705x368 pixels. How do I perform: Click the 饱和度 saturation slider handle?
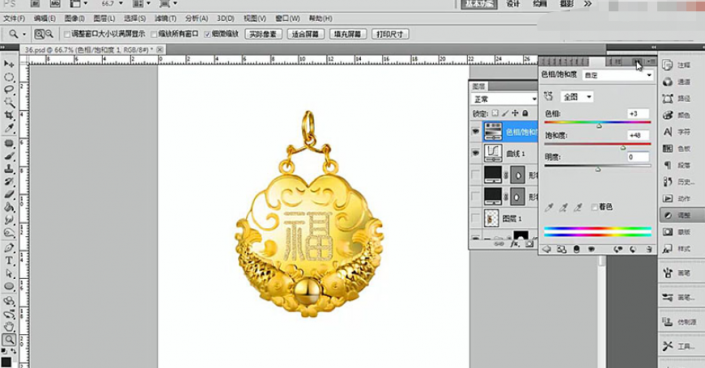(623, 148)
